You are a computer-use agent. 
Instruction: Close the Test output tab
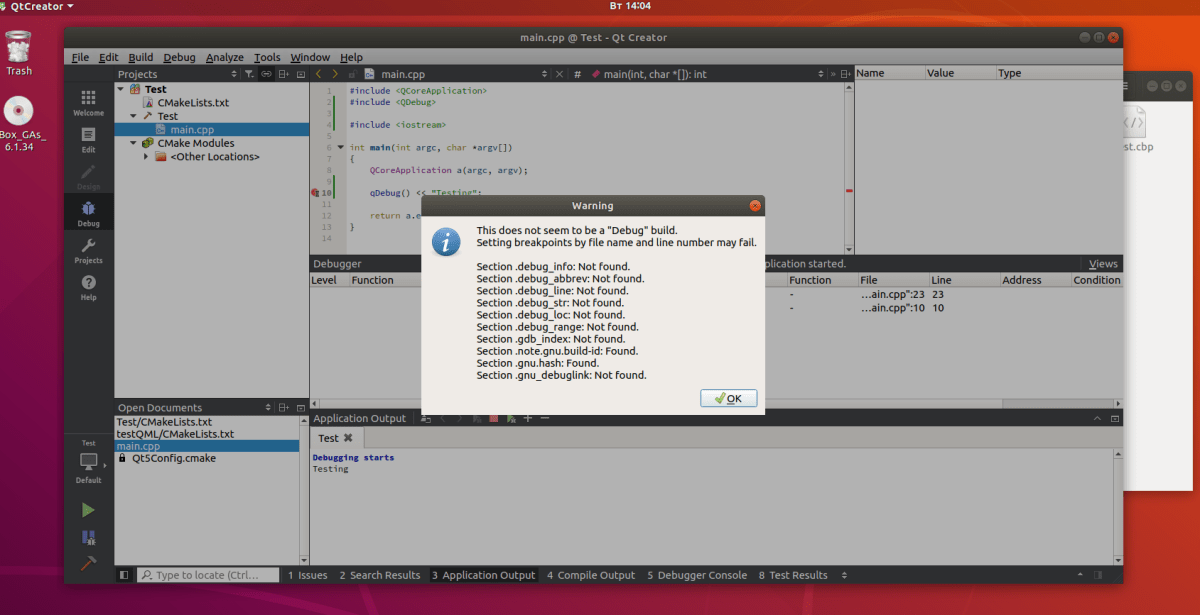point(348,438)
